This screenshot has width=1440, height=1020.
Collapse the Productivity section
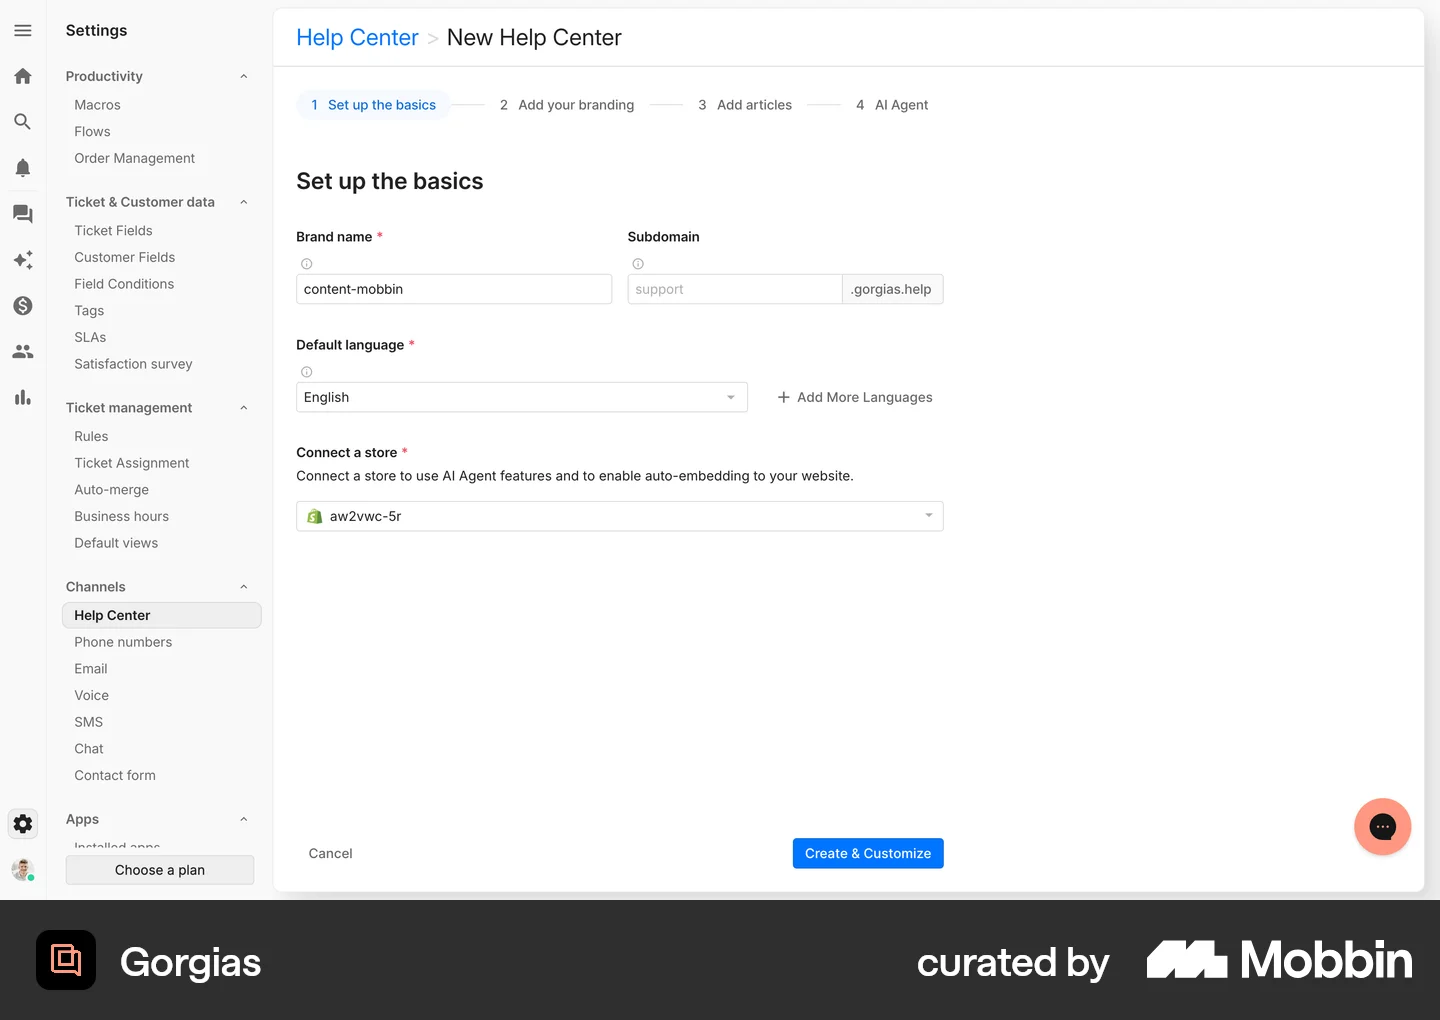coord(244,76)
